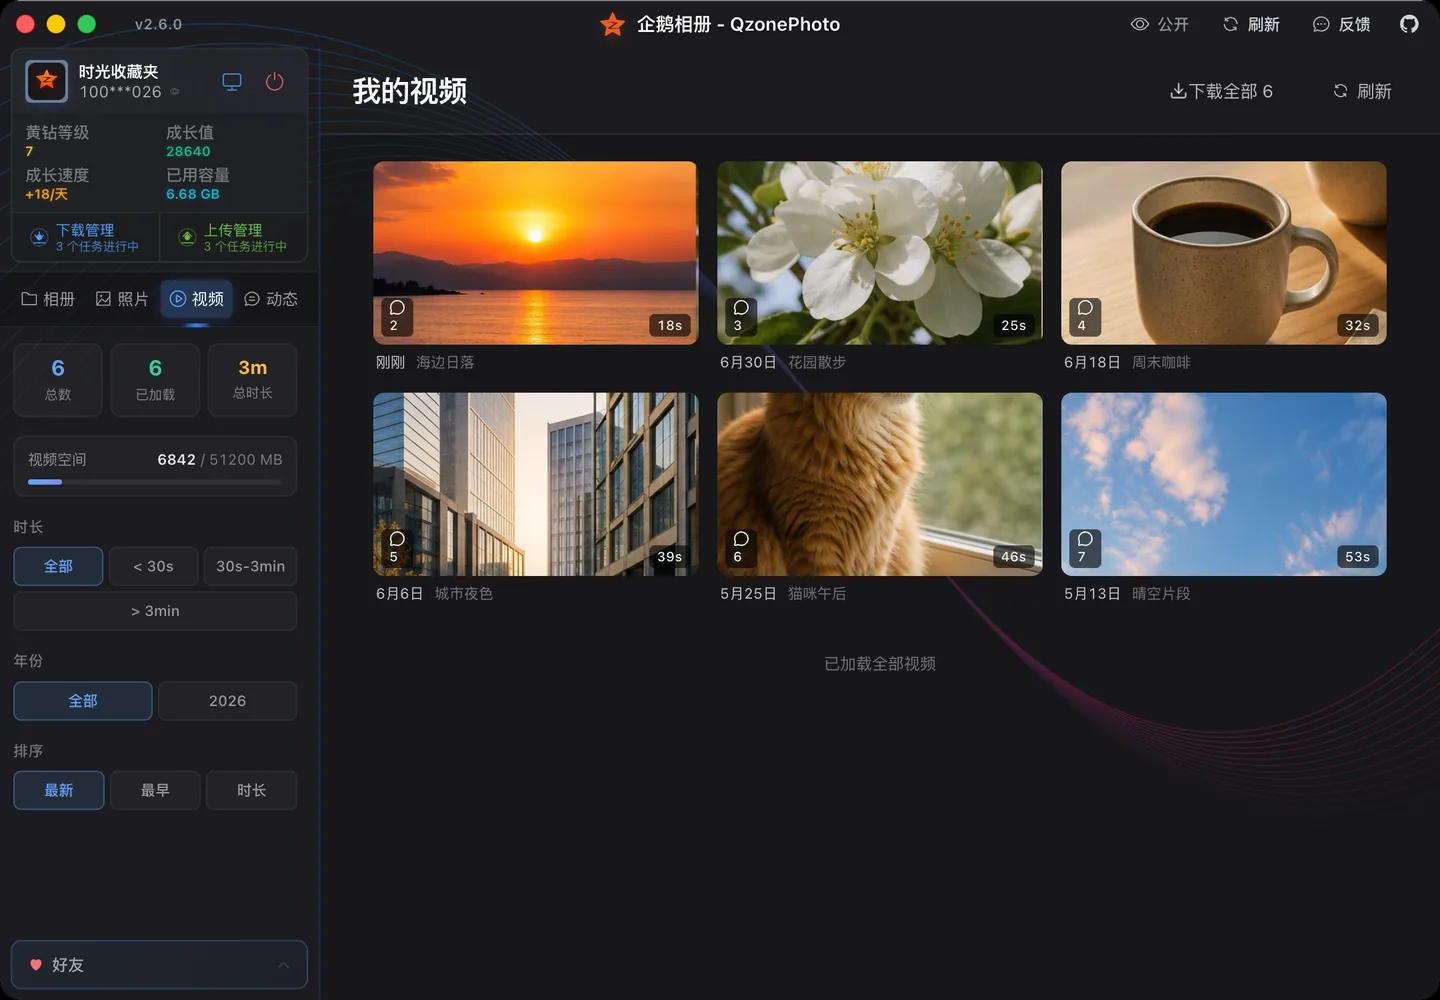Click the red power logout icon

tap(275, 82)
